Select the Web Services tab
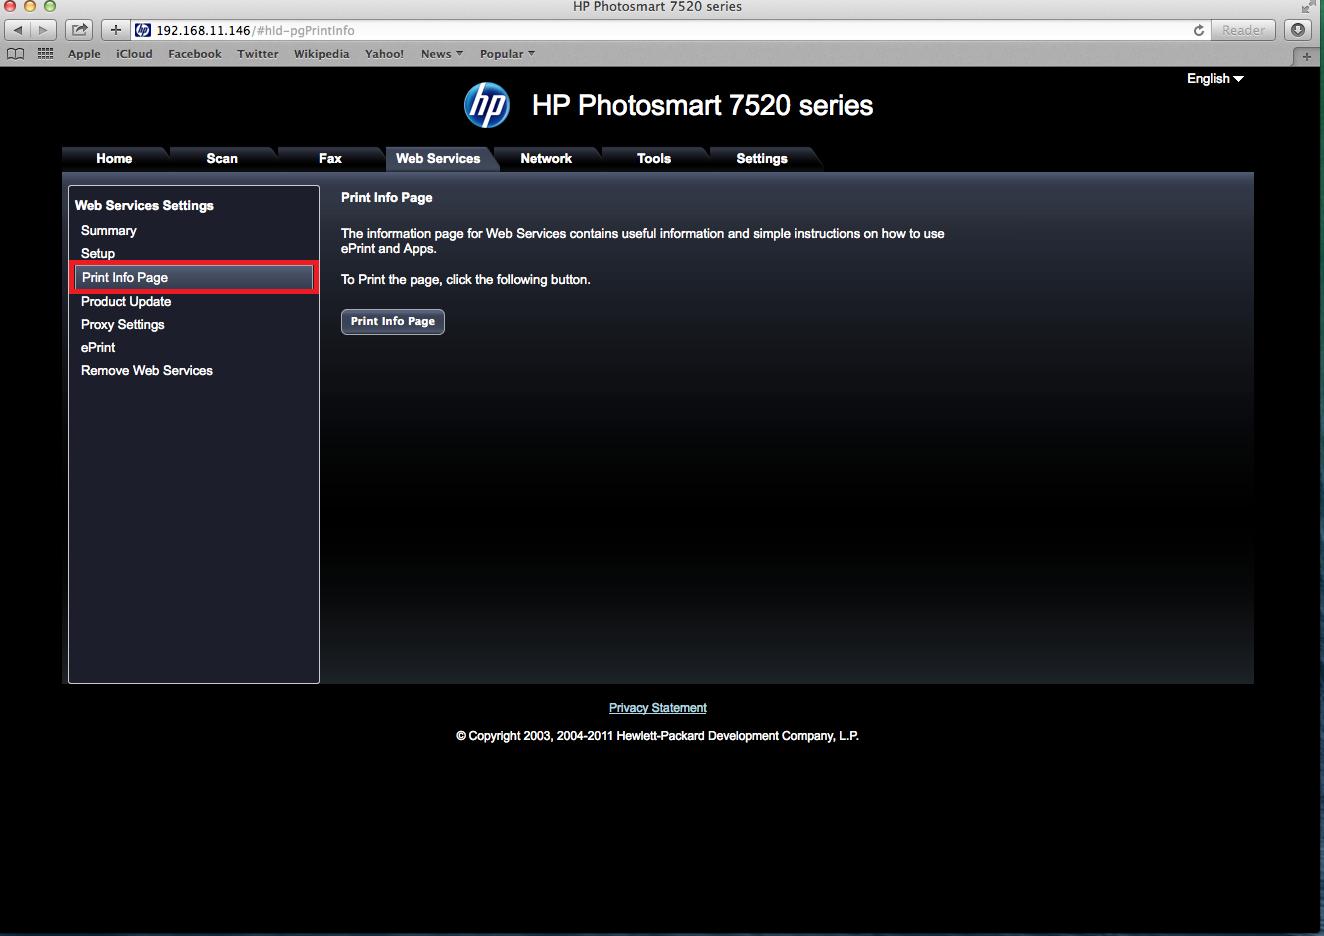The height and width of the screenshot is (936, 1324). 438,158
